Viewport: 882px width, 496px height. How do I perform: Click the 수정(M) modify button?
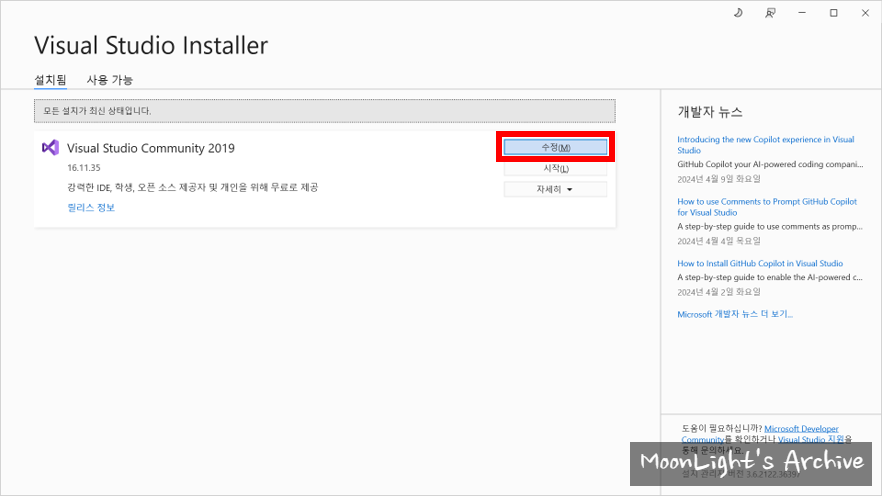[x=555, y=147]
